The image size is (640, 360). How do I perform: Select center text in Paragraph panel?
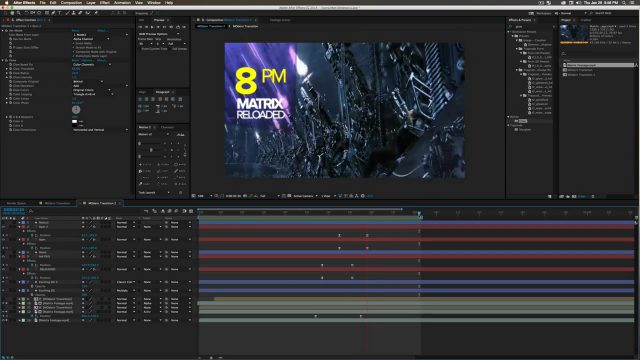pyautogui.click(x=147, y=99)
